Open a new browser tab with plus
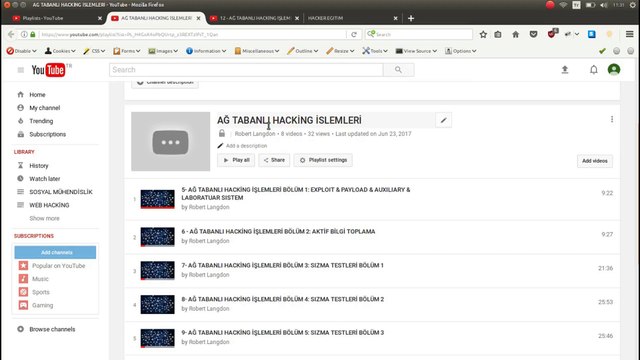 tap(411, 18)
